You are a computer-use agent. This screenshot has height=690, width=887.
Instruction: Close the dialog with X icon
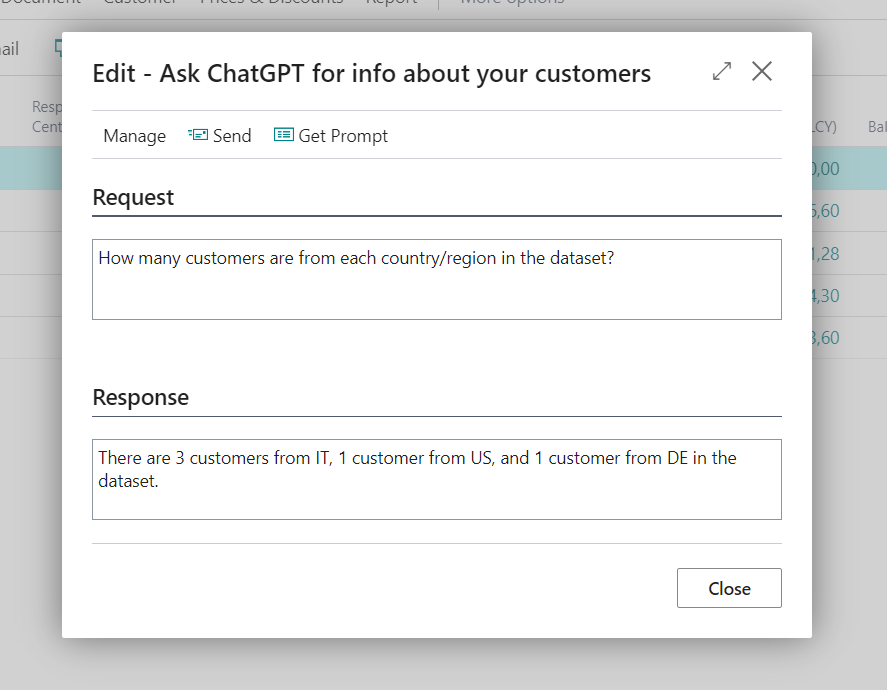[762, 71]
